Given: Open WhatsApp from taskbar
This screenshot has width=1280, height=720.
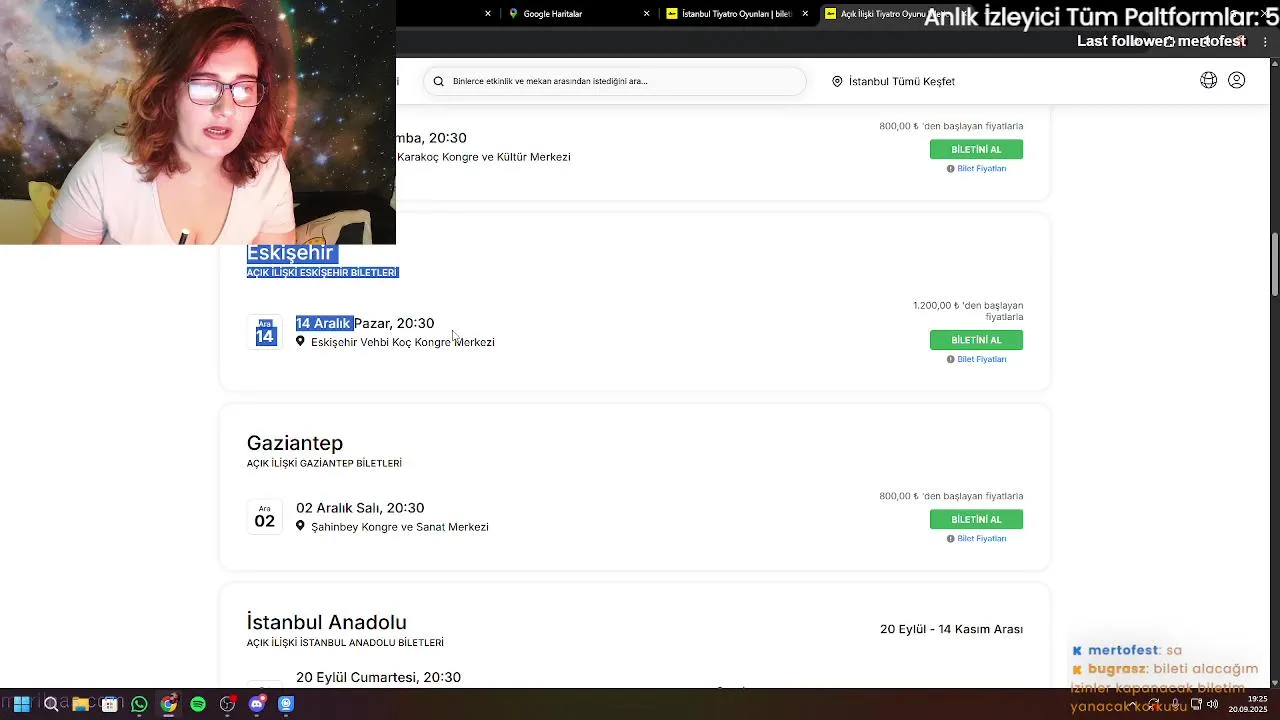Looking at the screenshot, I should pyautogui.click(x=139, y=704).
